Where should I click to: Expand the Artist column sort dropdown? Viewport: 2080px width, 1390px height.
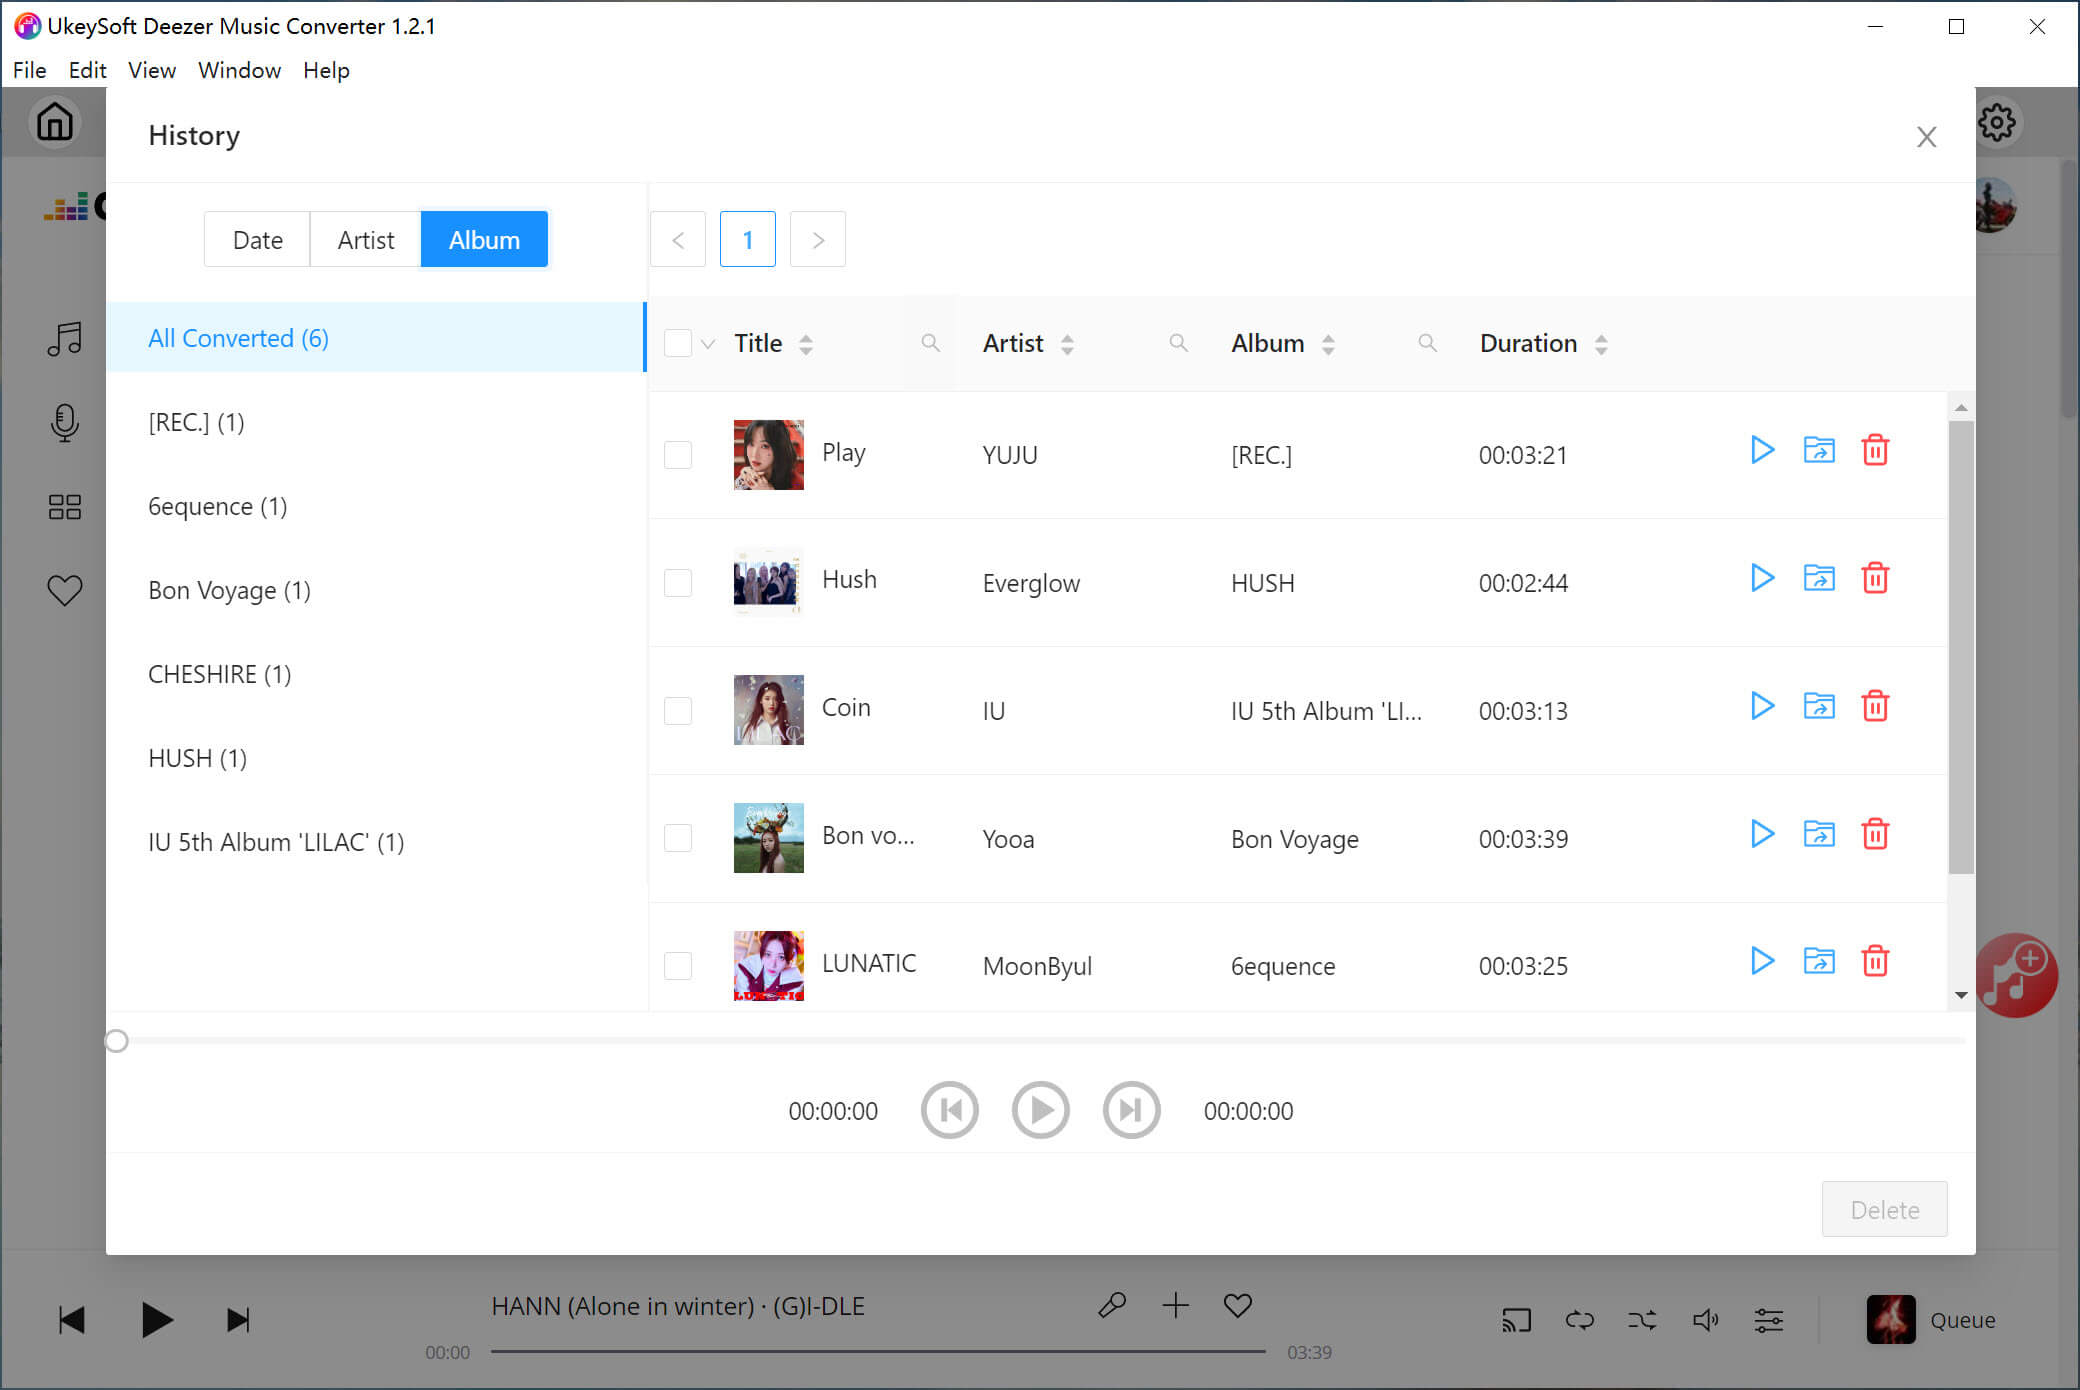click(1070, 343)
